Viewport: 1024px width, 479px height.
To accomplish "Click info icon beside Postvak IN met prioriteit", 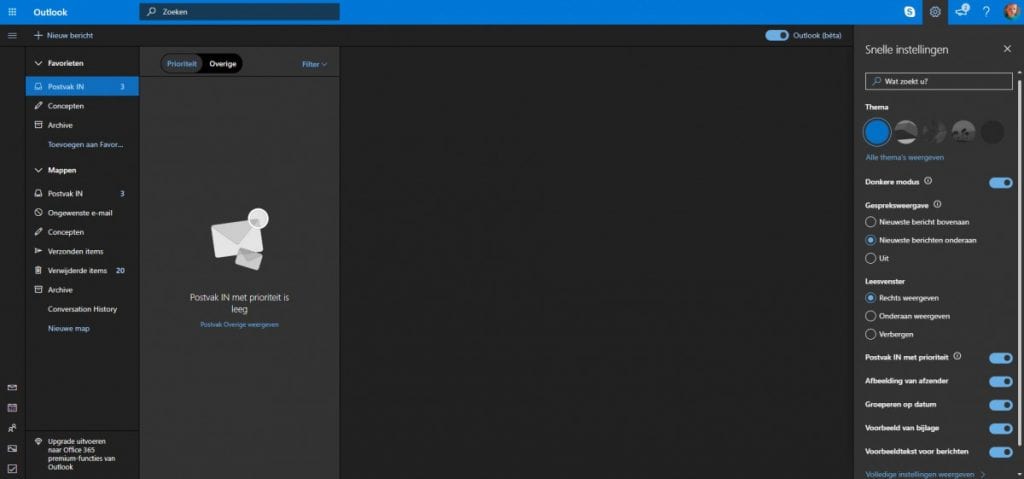I will click(957, 356).
